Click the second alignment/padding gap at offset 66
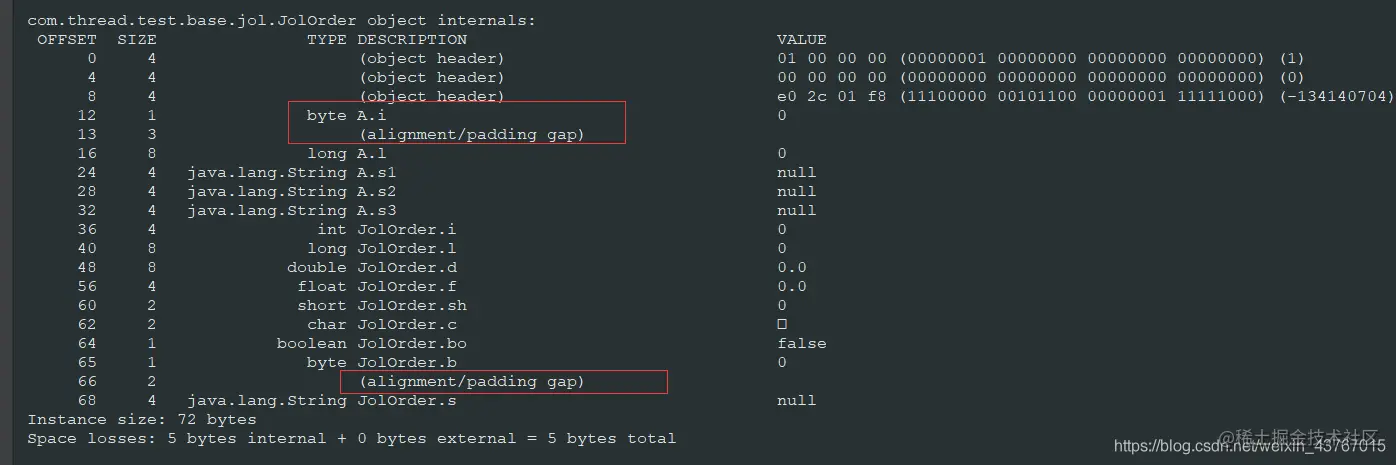 pyautogui.click(x=472, y=382)
